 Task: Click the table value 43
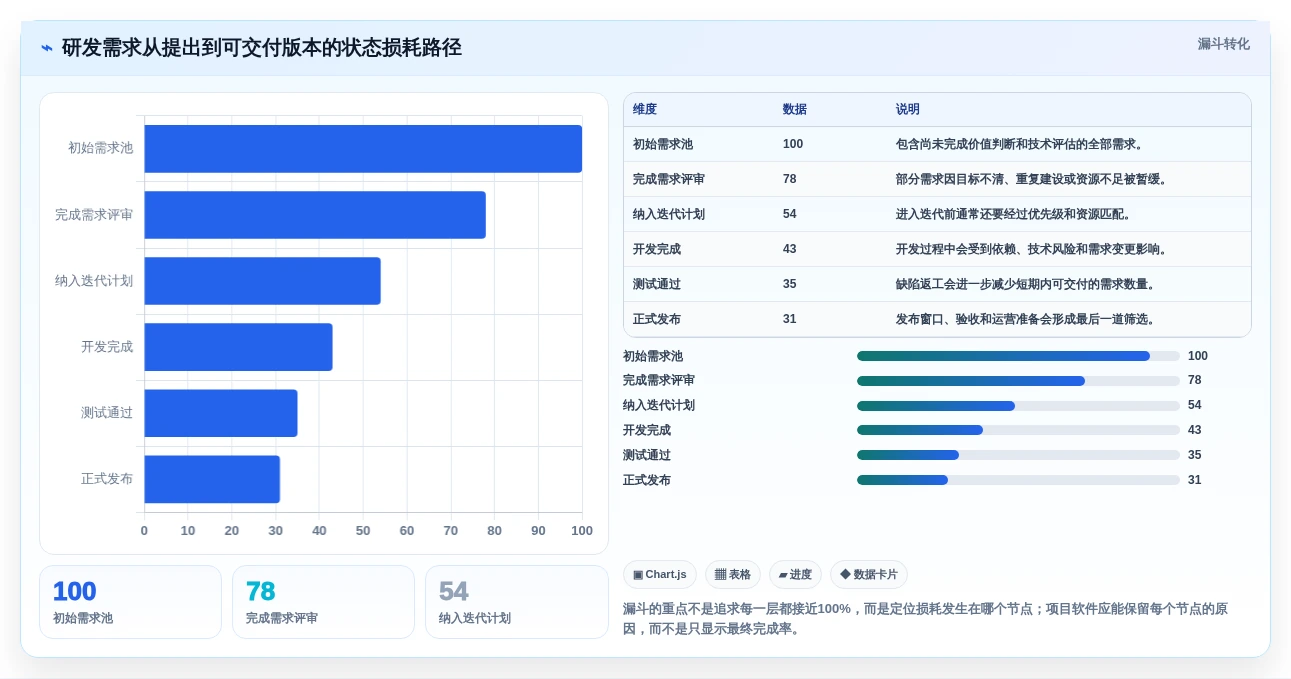point(790,249)
